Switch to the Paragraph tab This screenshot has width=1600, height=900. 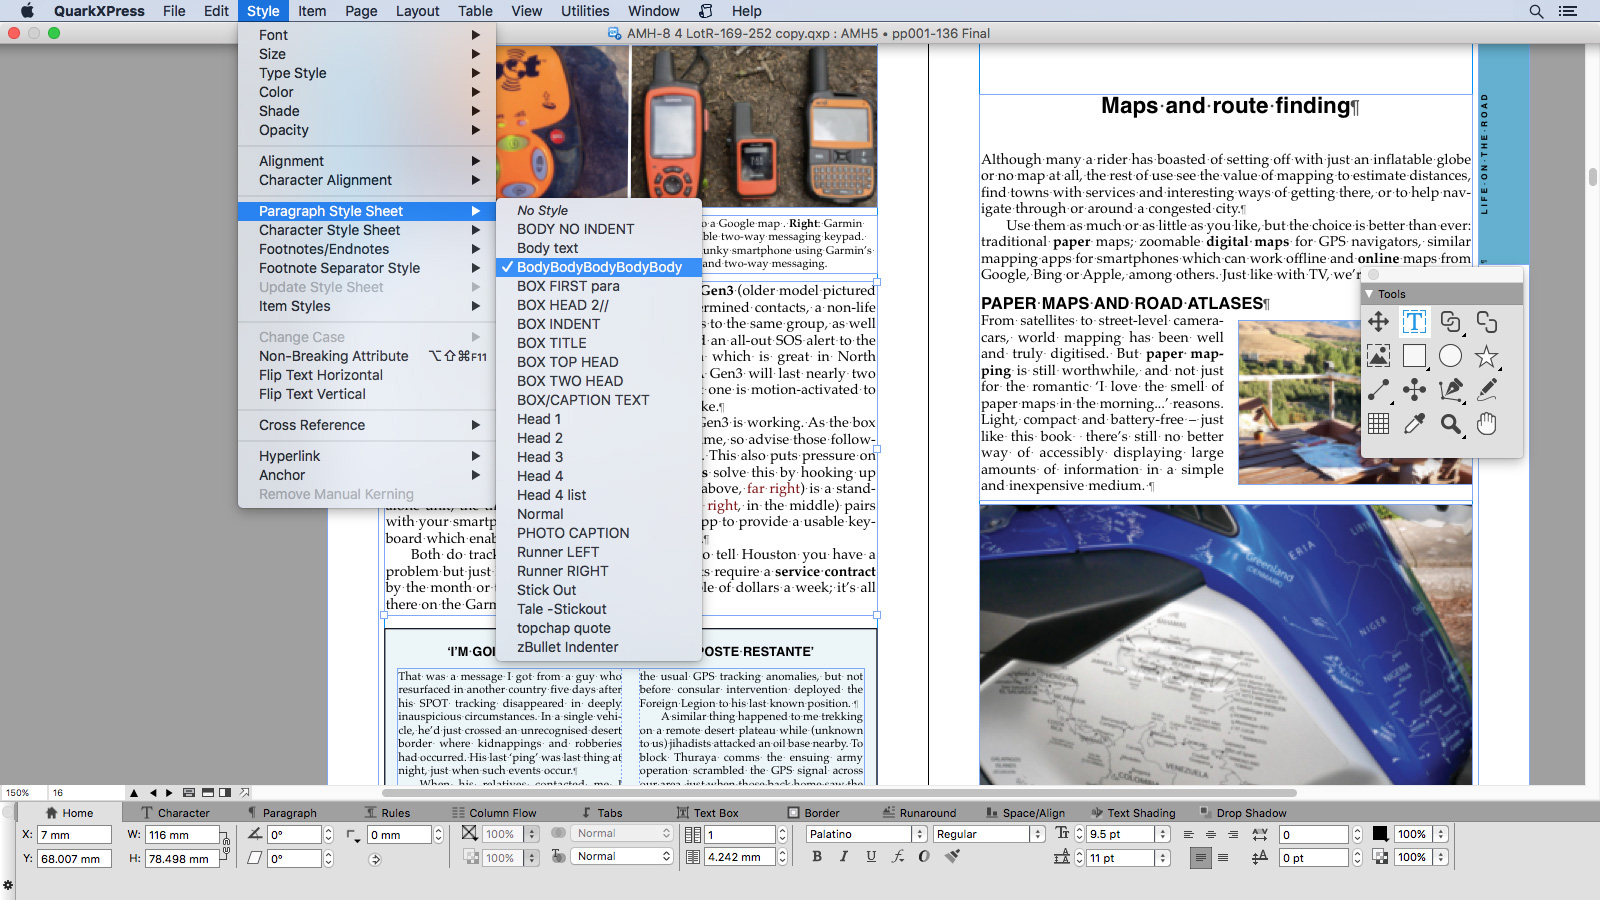coord(289,813)
